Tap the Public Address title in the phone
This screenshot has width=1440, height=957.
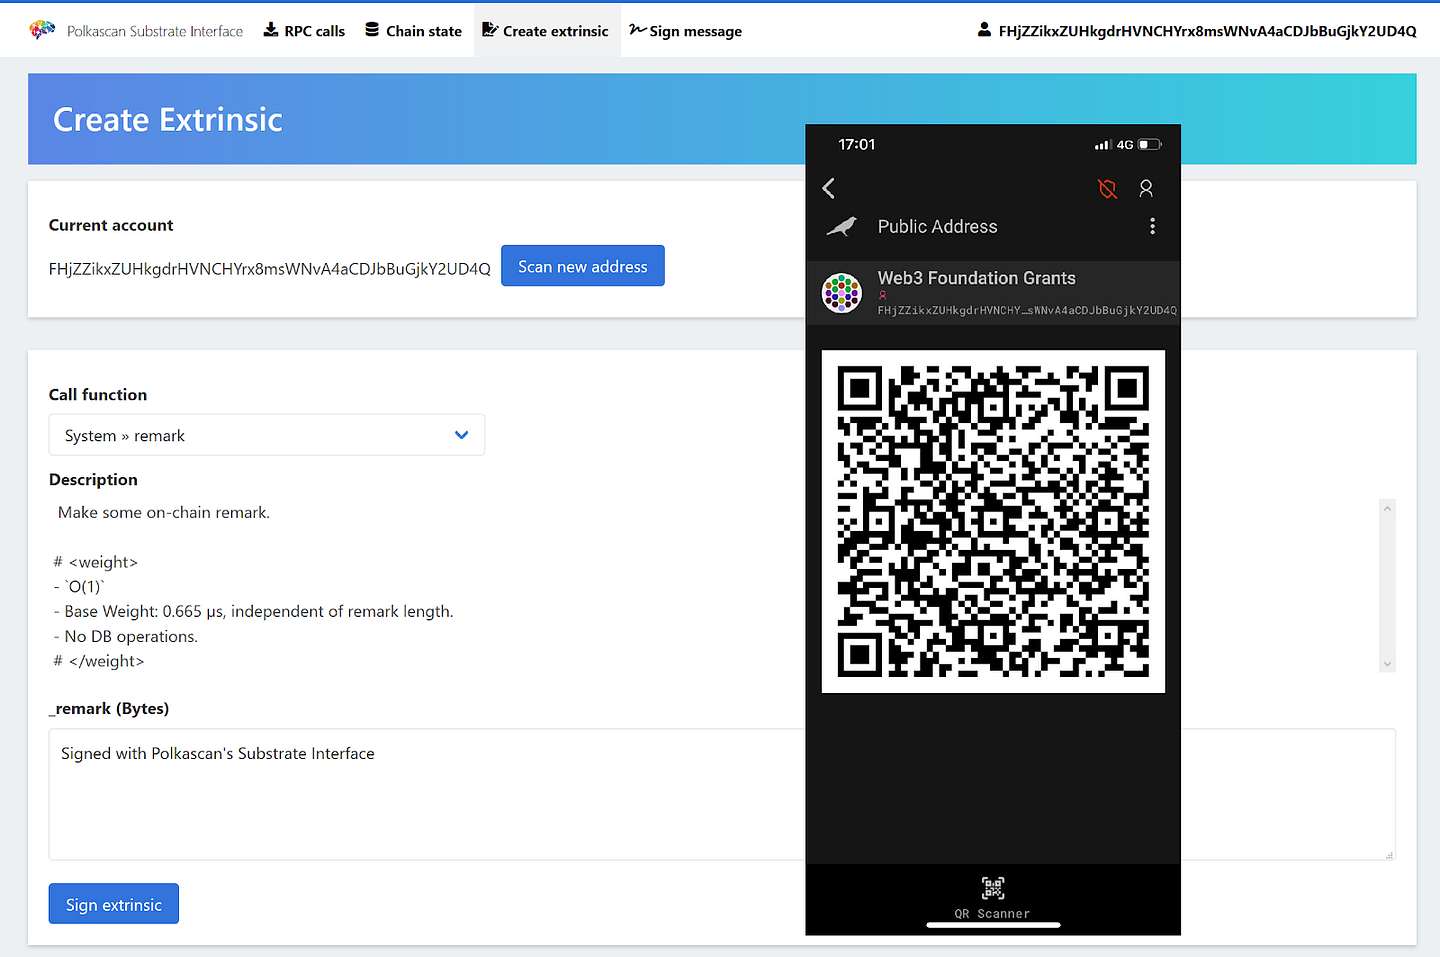(938, 227)
